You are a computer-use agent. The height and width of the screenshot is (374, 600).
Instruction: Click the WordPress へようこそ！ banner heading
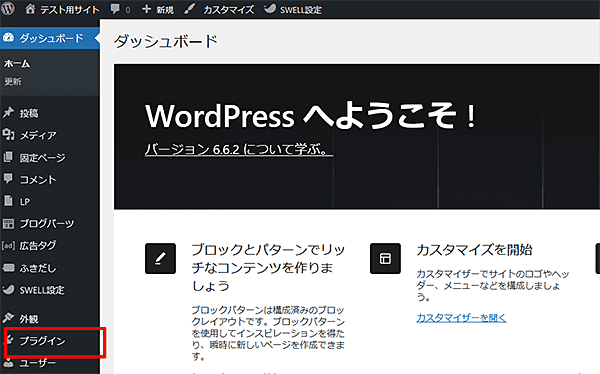click(310, 116)
